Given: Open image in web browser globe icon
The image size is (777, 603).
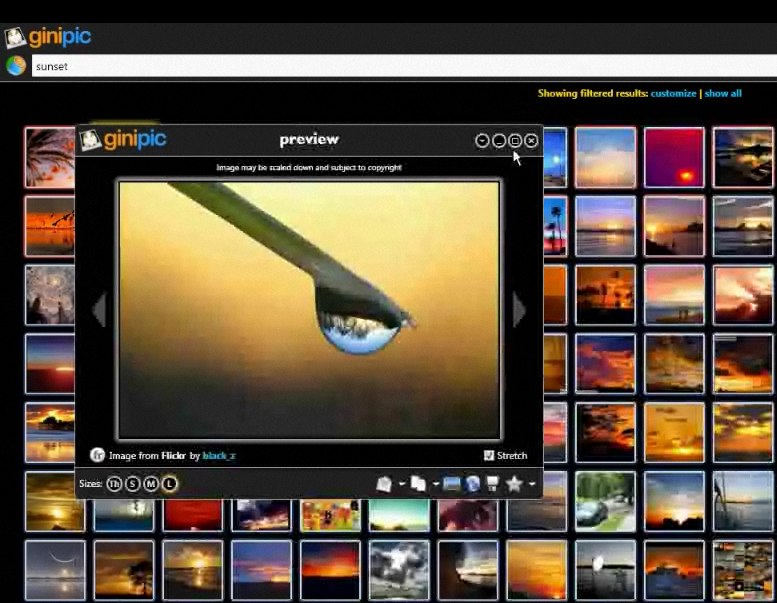Looking at the screenshot, I should tap(472, 484).
